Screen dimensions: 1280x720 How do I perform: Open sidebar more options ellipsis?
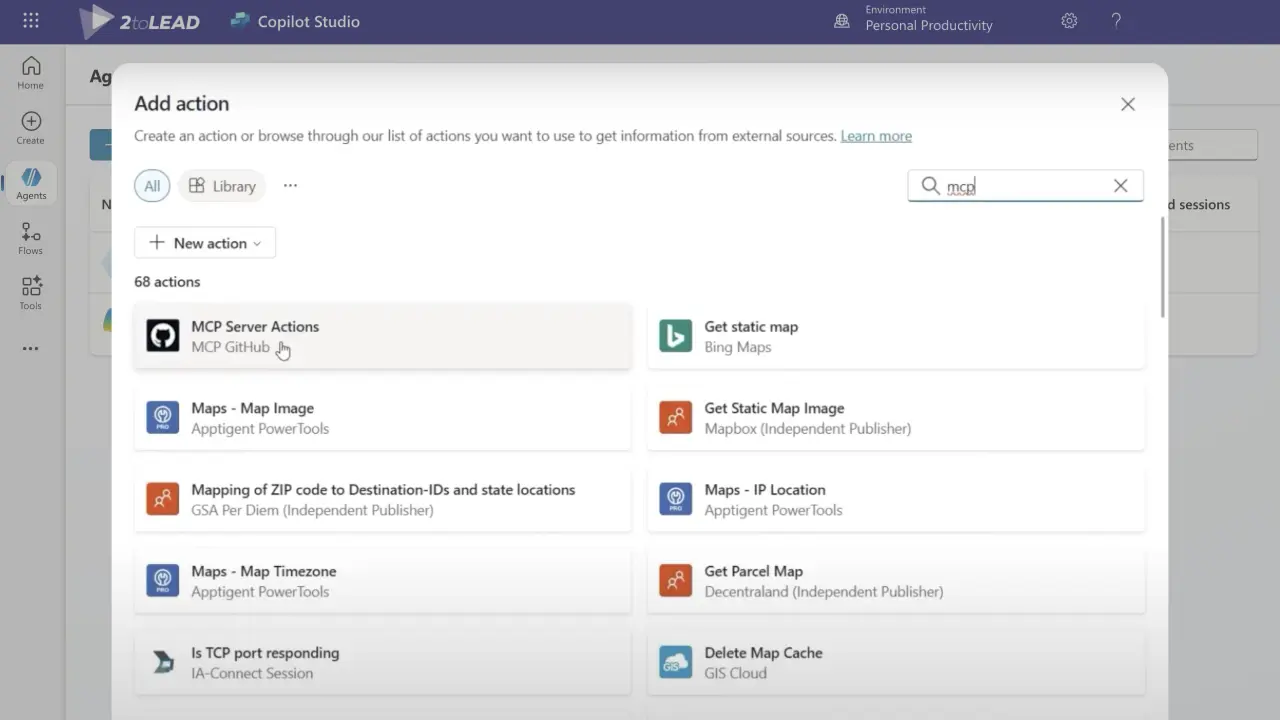coord(31,349)
